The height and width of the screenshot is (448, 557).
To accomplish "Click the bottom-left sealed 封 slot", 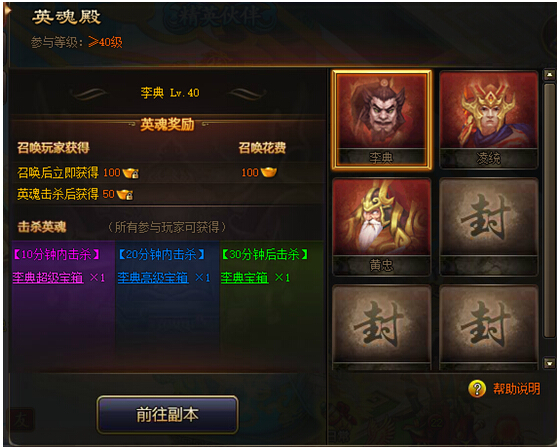I will [382, 328].
